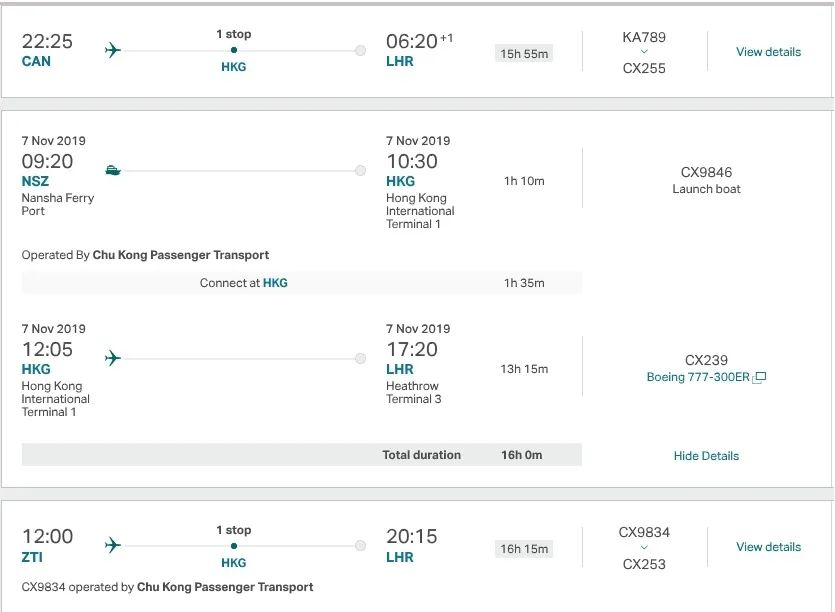The width and height of the screenshot is (835, 612).
Task: Click the HKG stop label on first flight
Action: click(233, 67)
